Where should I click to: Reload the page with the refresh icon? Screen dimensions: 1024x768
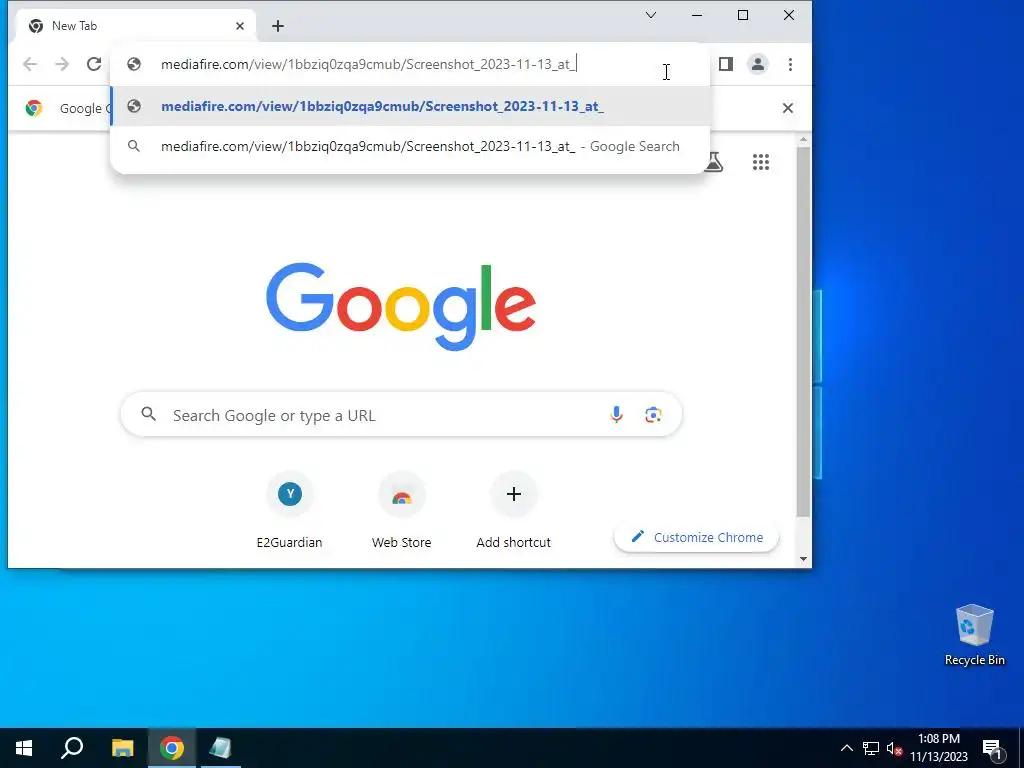94,64
